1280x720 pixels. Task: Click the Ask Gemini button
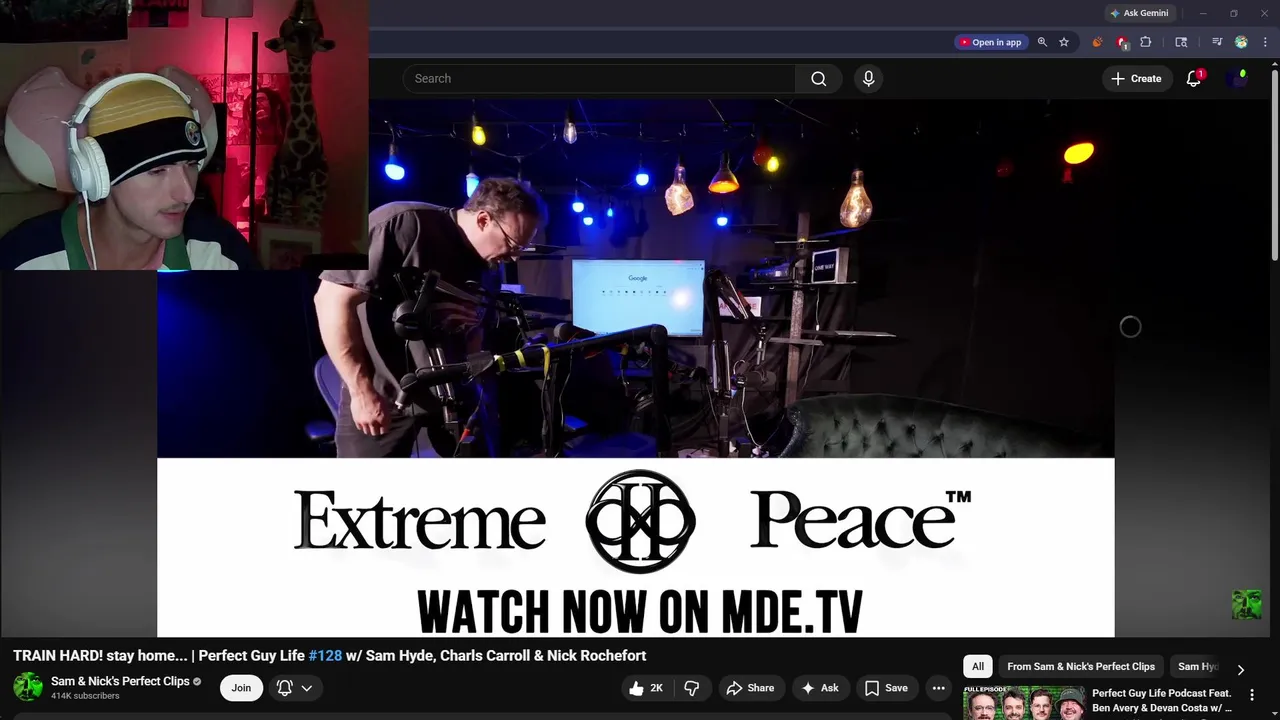click(x=1139, y=13)
